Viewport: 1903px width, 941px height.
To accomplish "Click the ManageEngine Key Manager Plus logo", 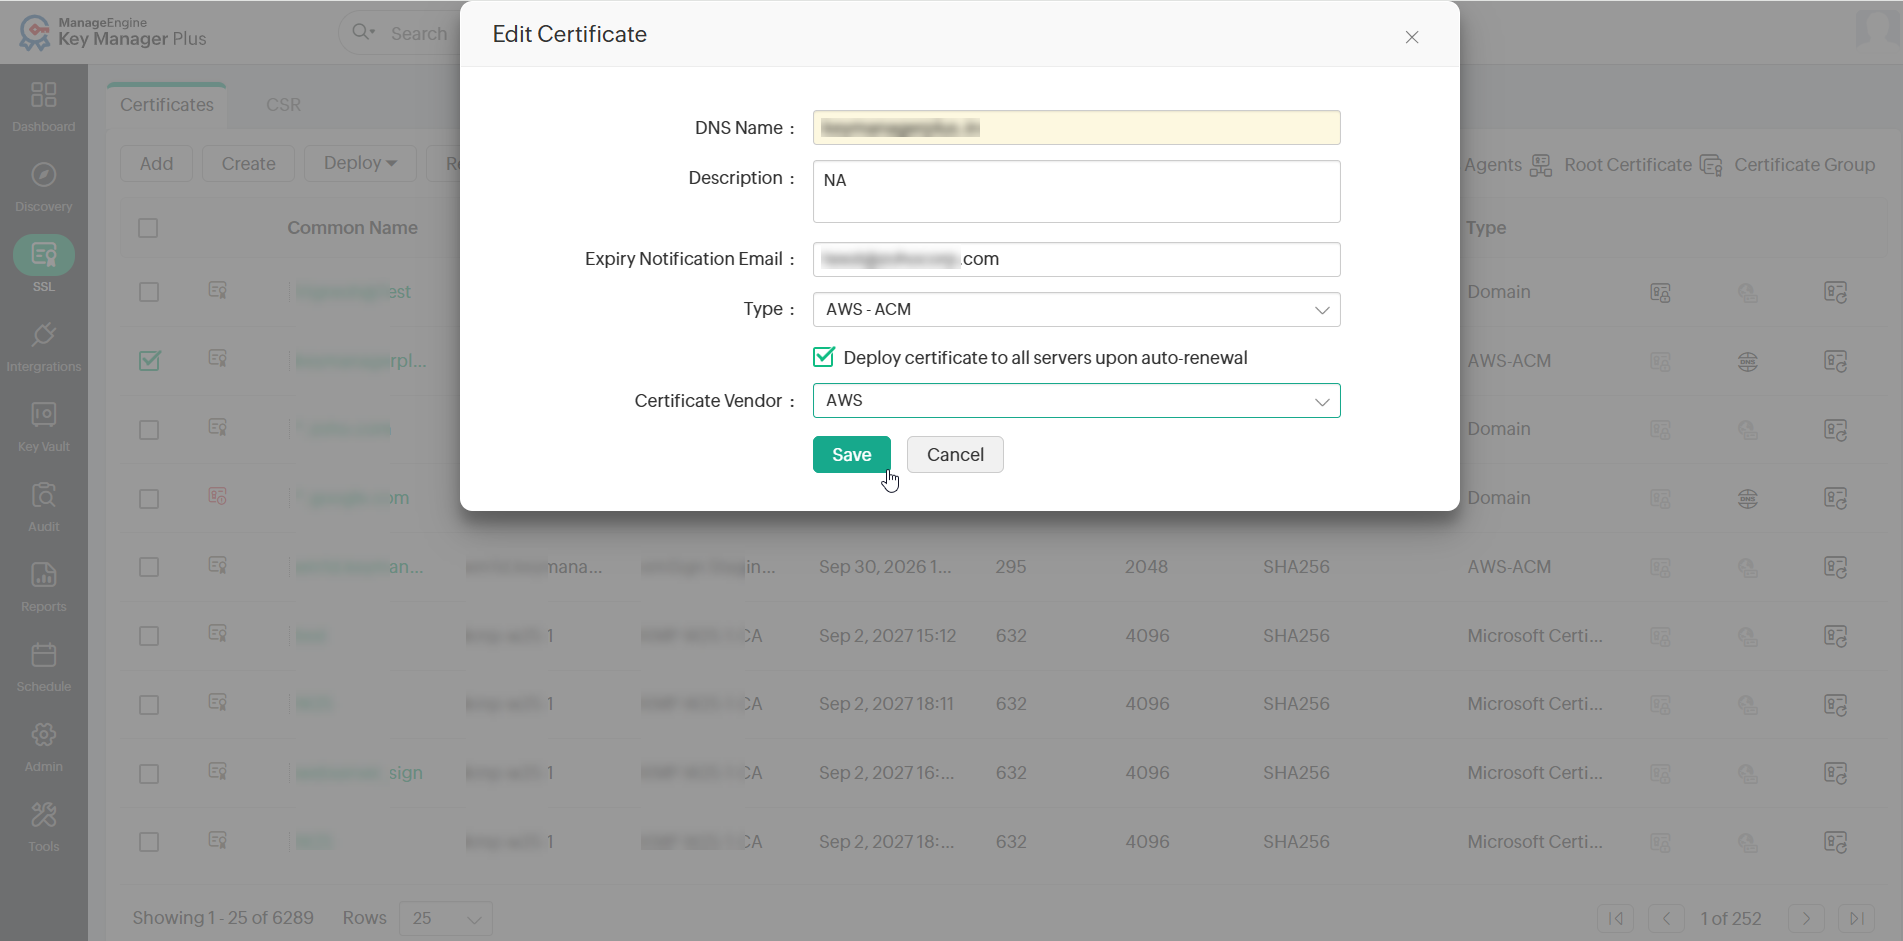I will coord(112,32).
